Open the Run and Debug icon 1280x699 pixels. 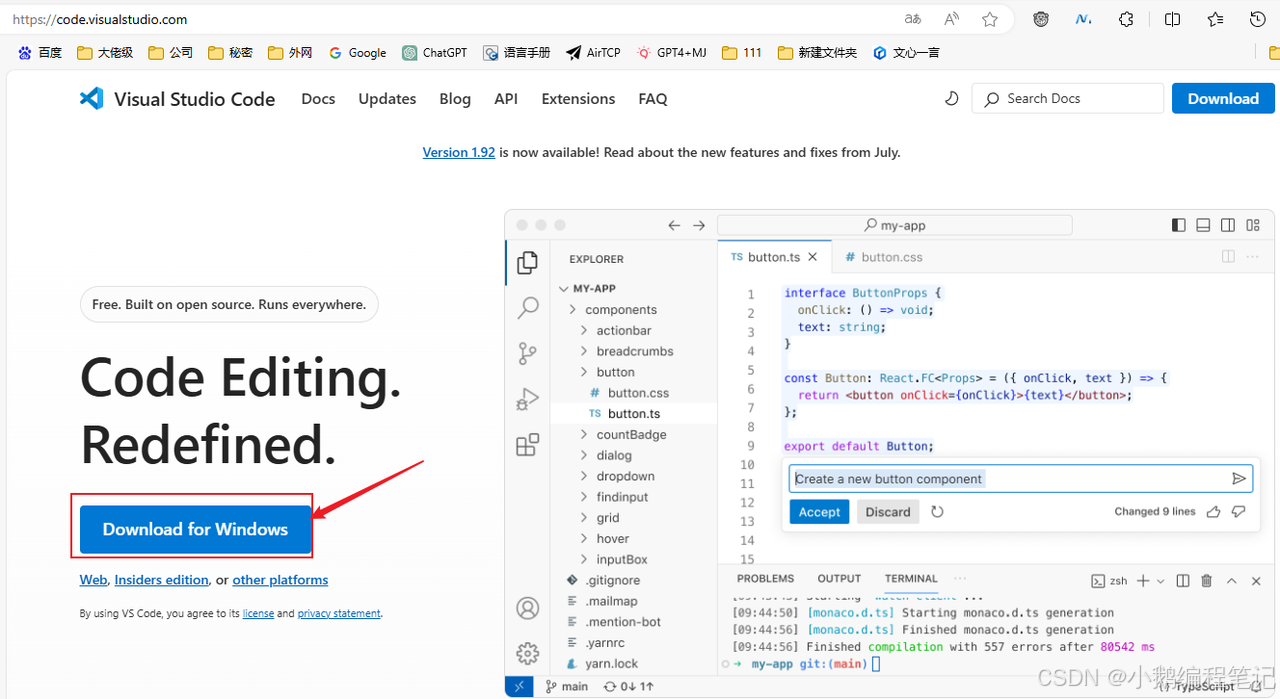click(x=527, y=399)
